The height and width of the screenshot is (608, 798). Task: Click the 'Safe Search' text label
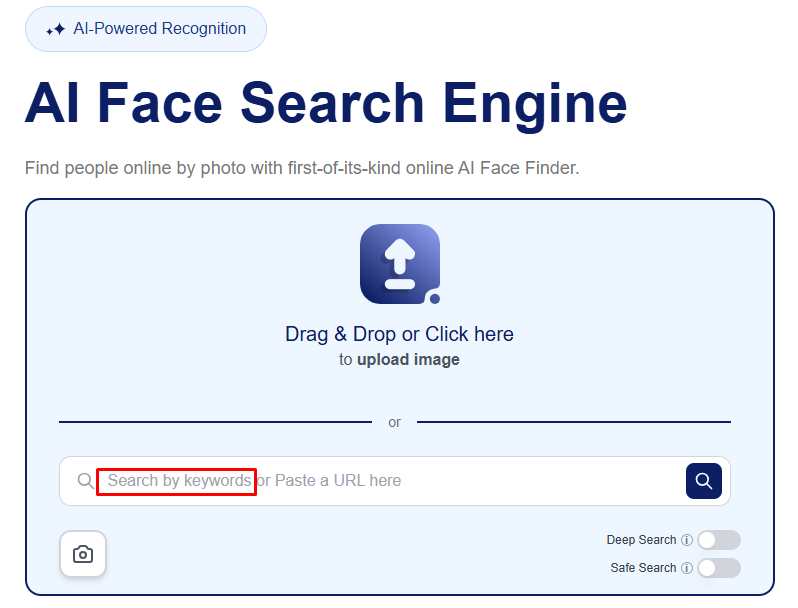coord(643,568)
